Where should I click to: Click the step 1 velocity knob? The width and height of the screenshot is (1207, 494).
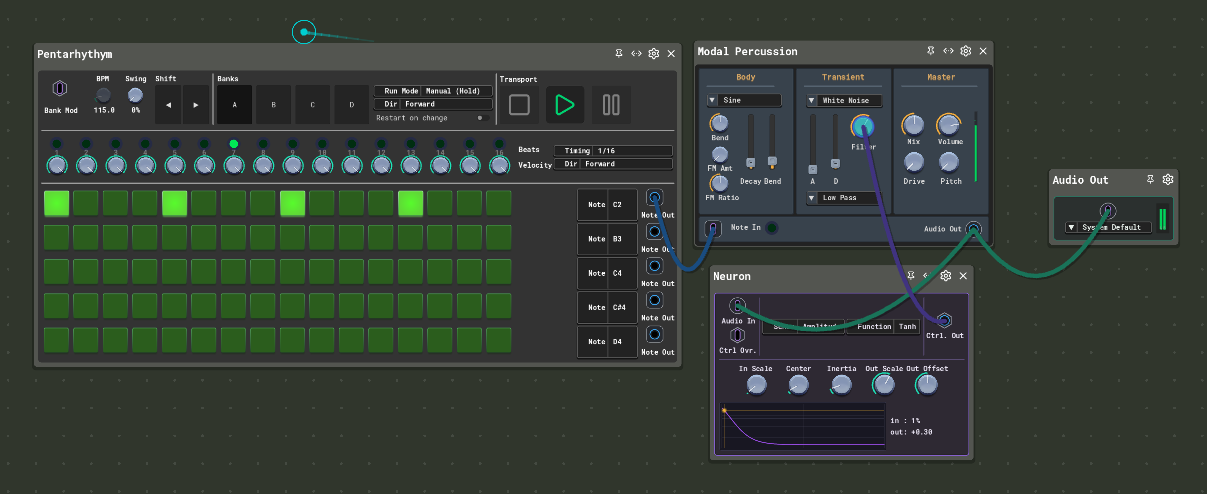click(x=57, y=164)
